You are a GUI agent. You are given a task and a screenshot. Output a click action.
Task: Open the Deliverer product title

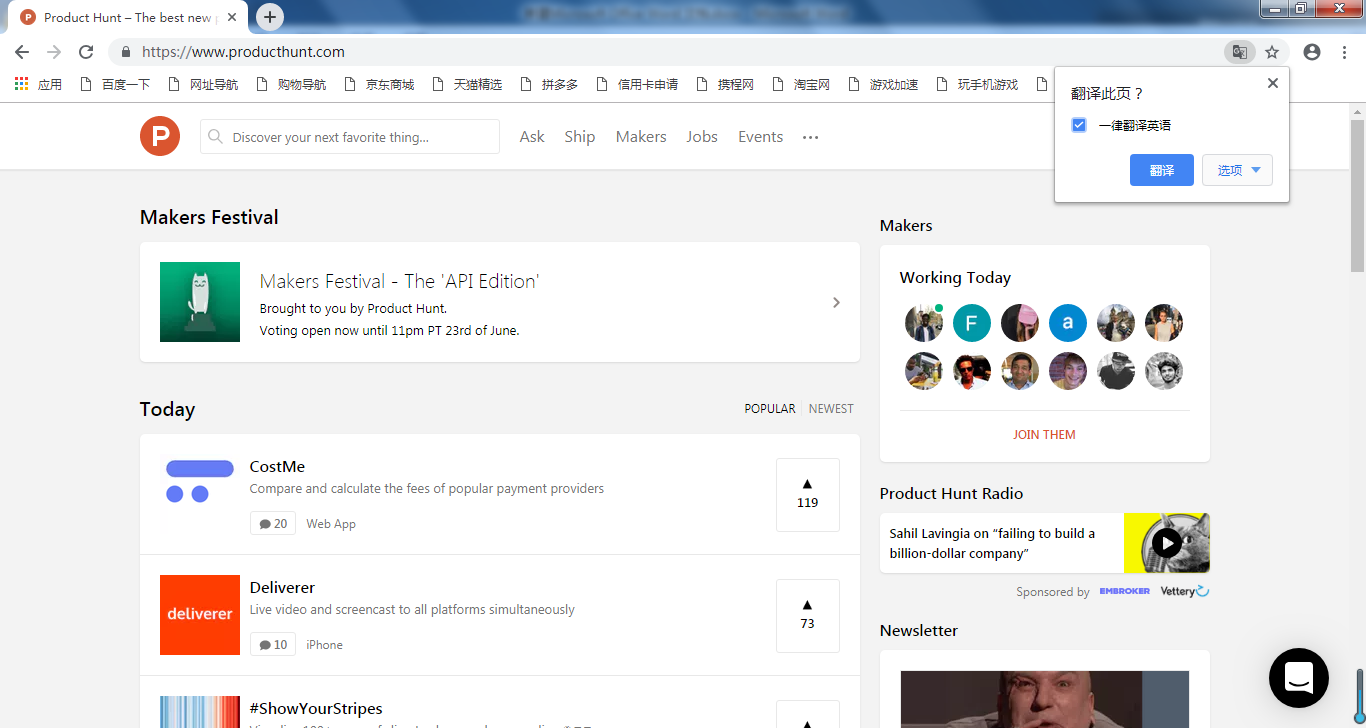[282, 588]
